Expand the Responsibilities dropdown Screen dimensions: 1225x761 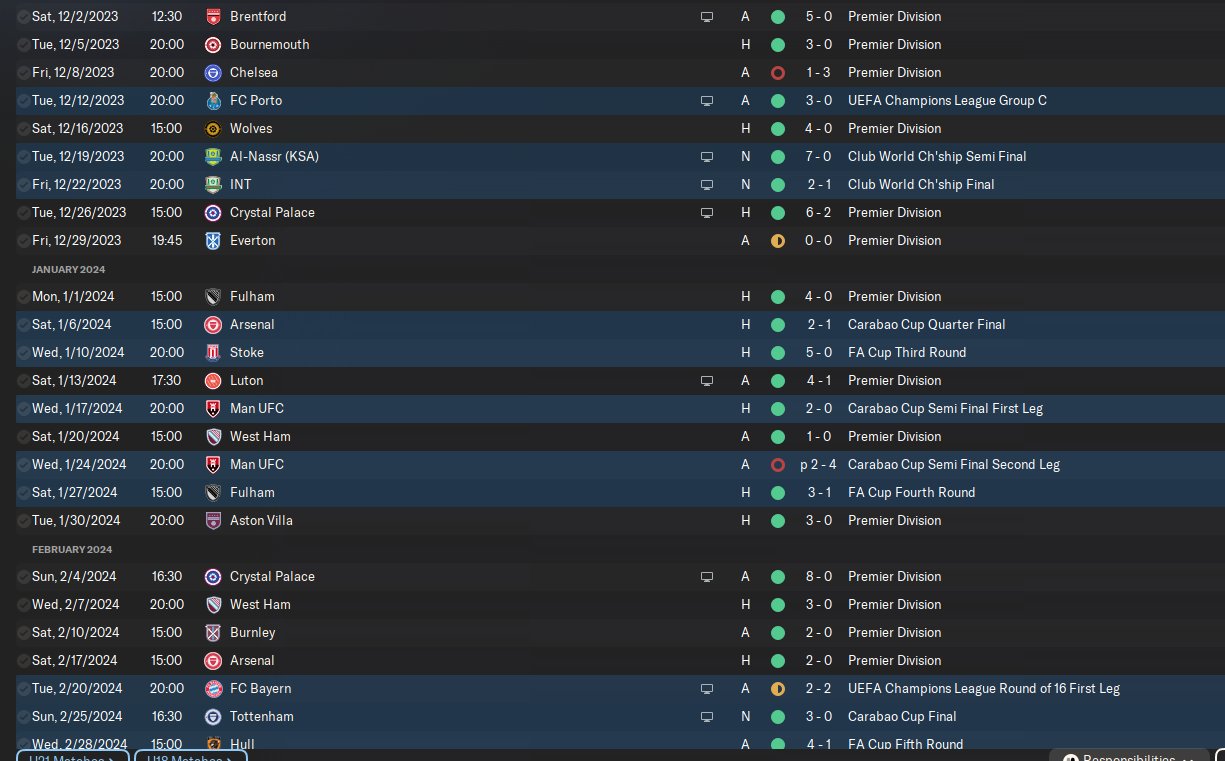coord(1130,757)
